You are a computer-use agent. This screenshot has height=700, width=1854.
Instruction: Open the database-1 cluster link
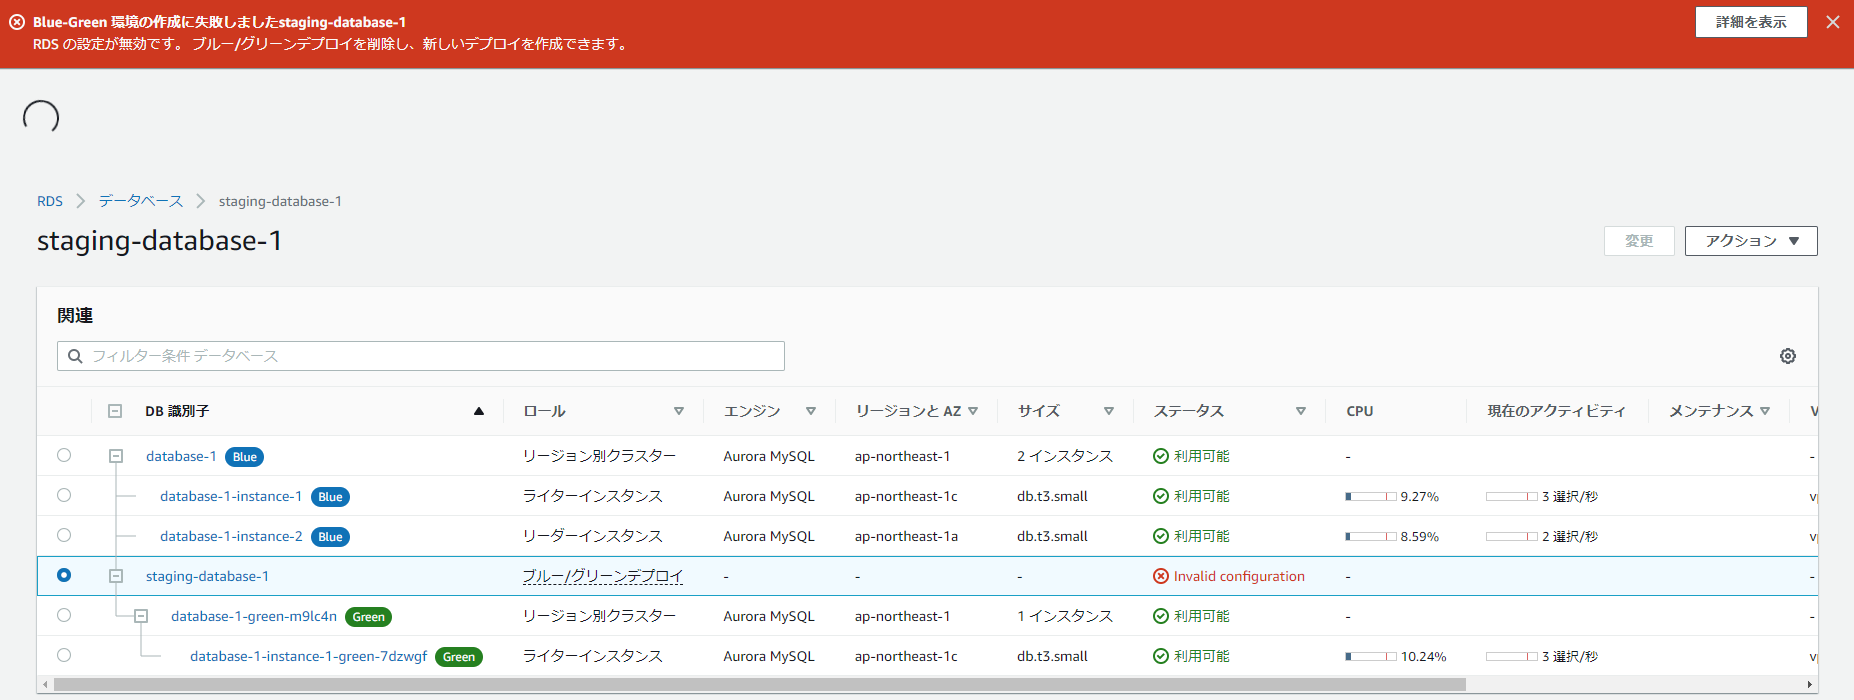pyautogui.click(x=181, y=456)
